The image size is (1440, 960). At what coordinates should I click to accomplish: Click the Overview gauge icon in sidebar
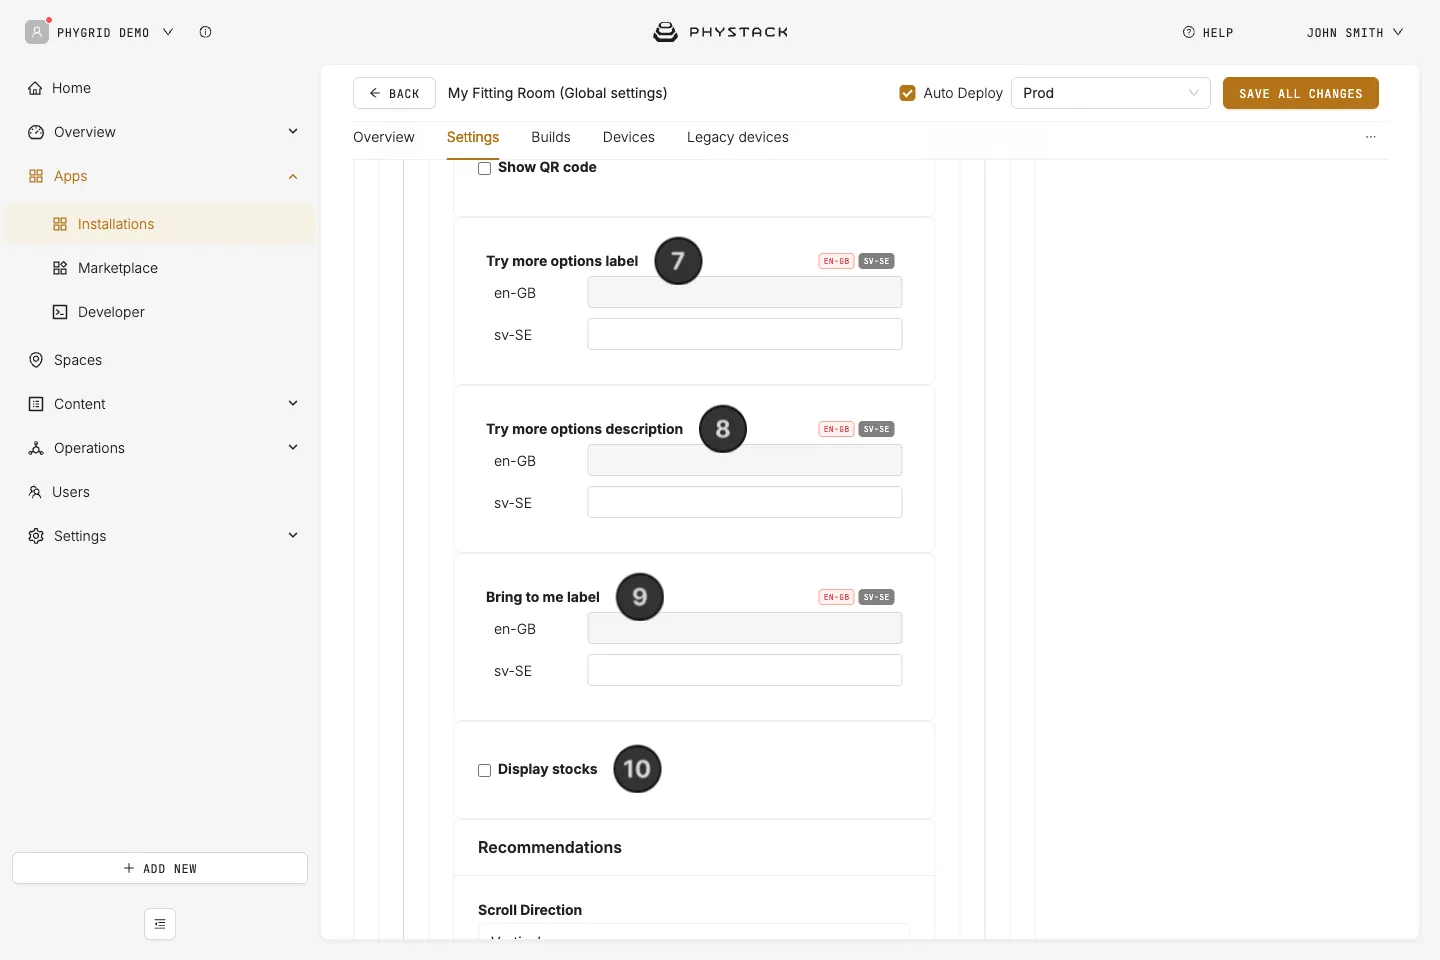36,132
